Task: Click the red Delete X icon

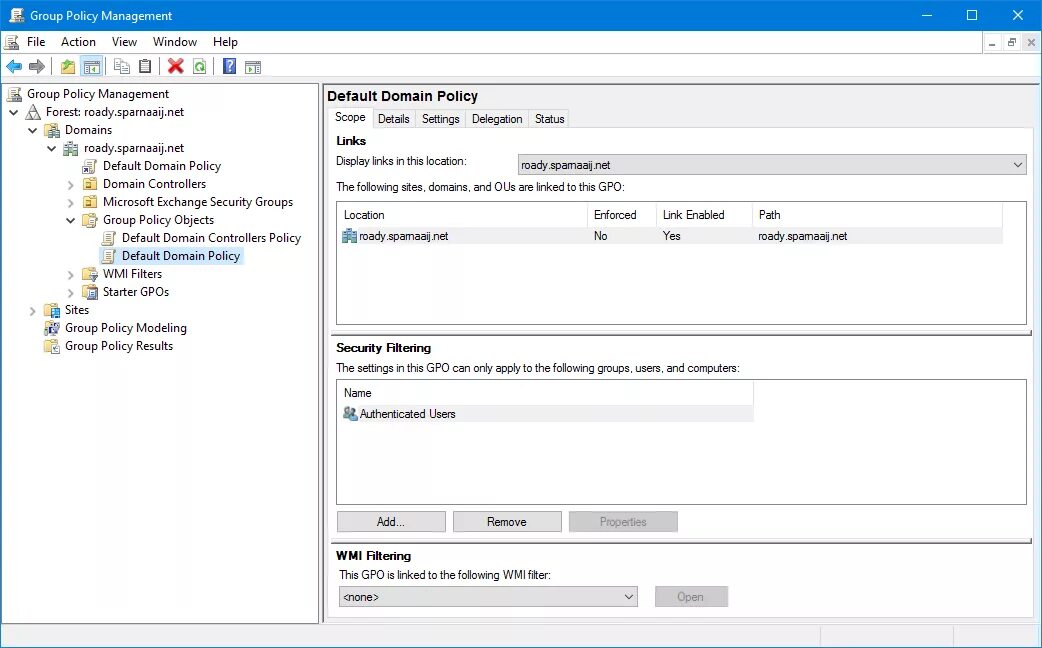Action: pos(175,66)
